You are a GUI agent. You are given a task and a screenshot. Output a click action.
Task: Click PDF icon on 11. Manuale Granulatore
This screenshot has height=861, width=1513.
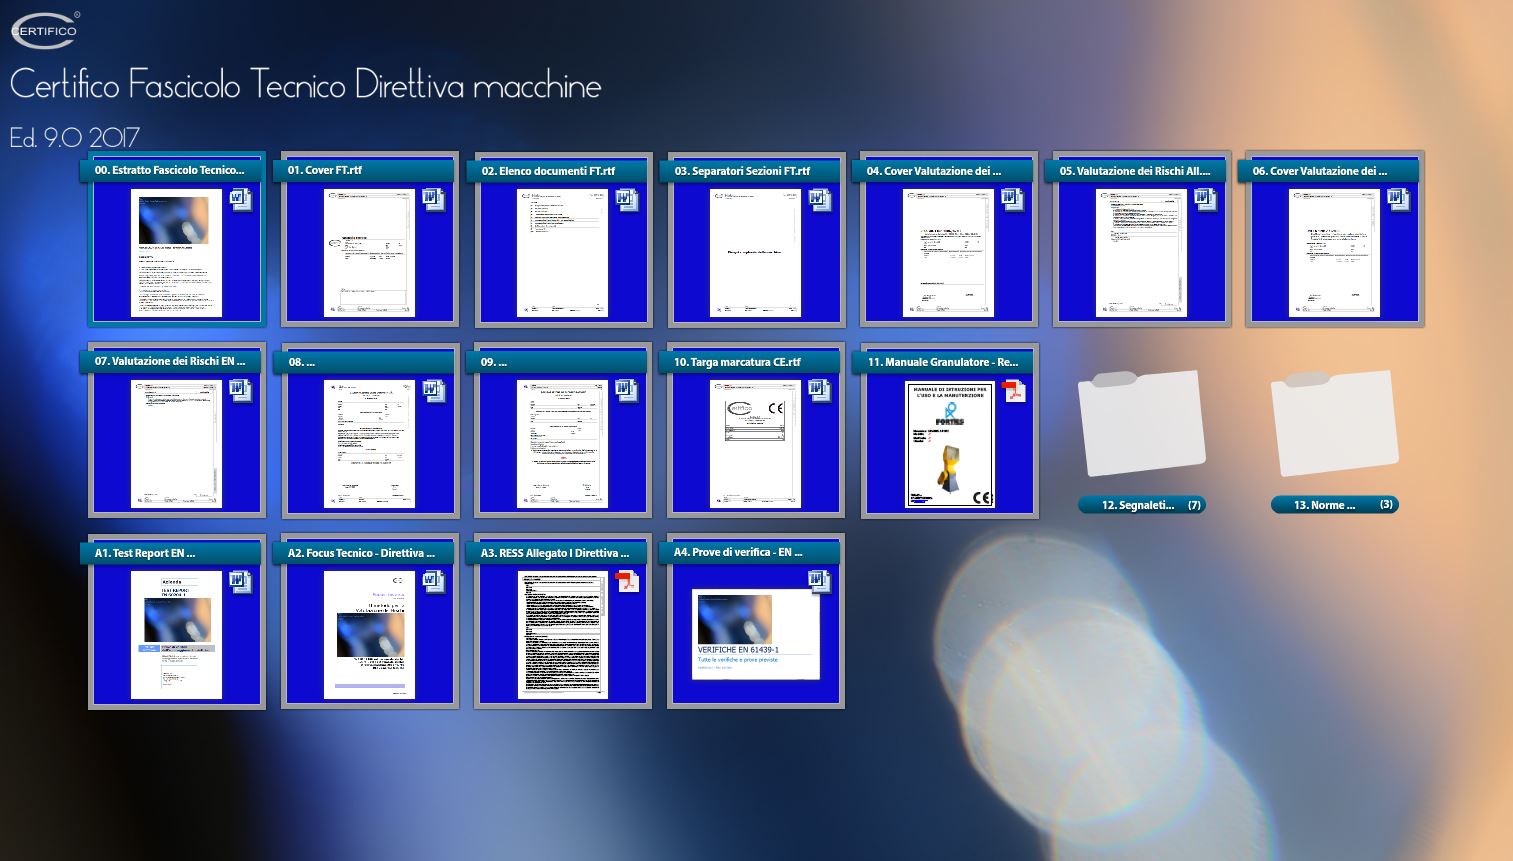[1013, 390]
